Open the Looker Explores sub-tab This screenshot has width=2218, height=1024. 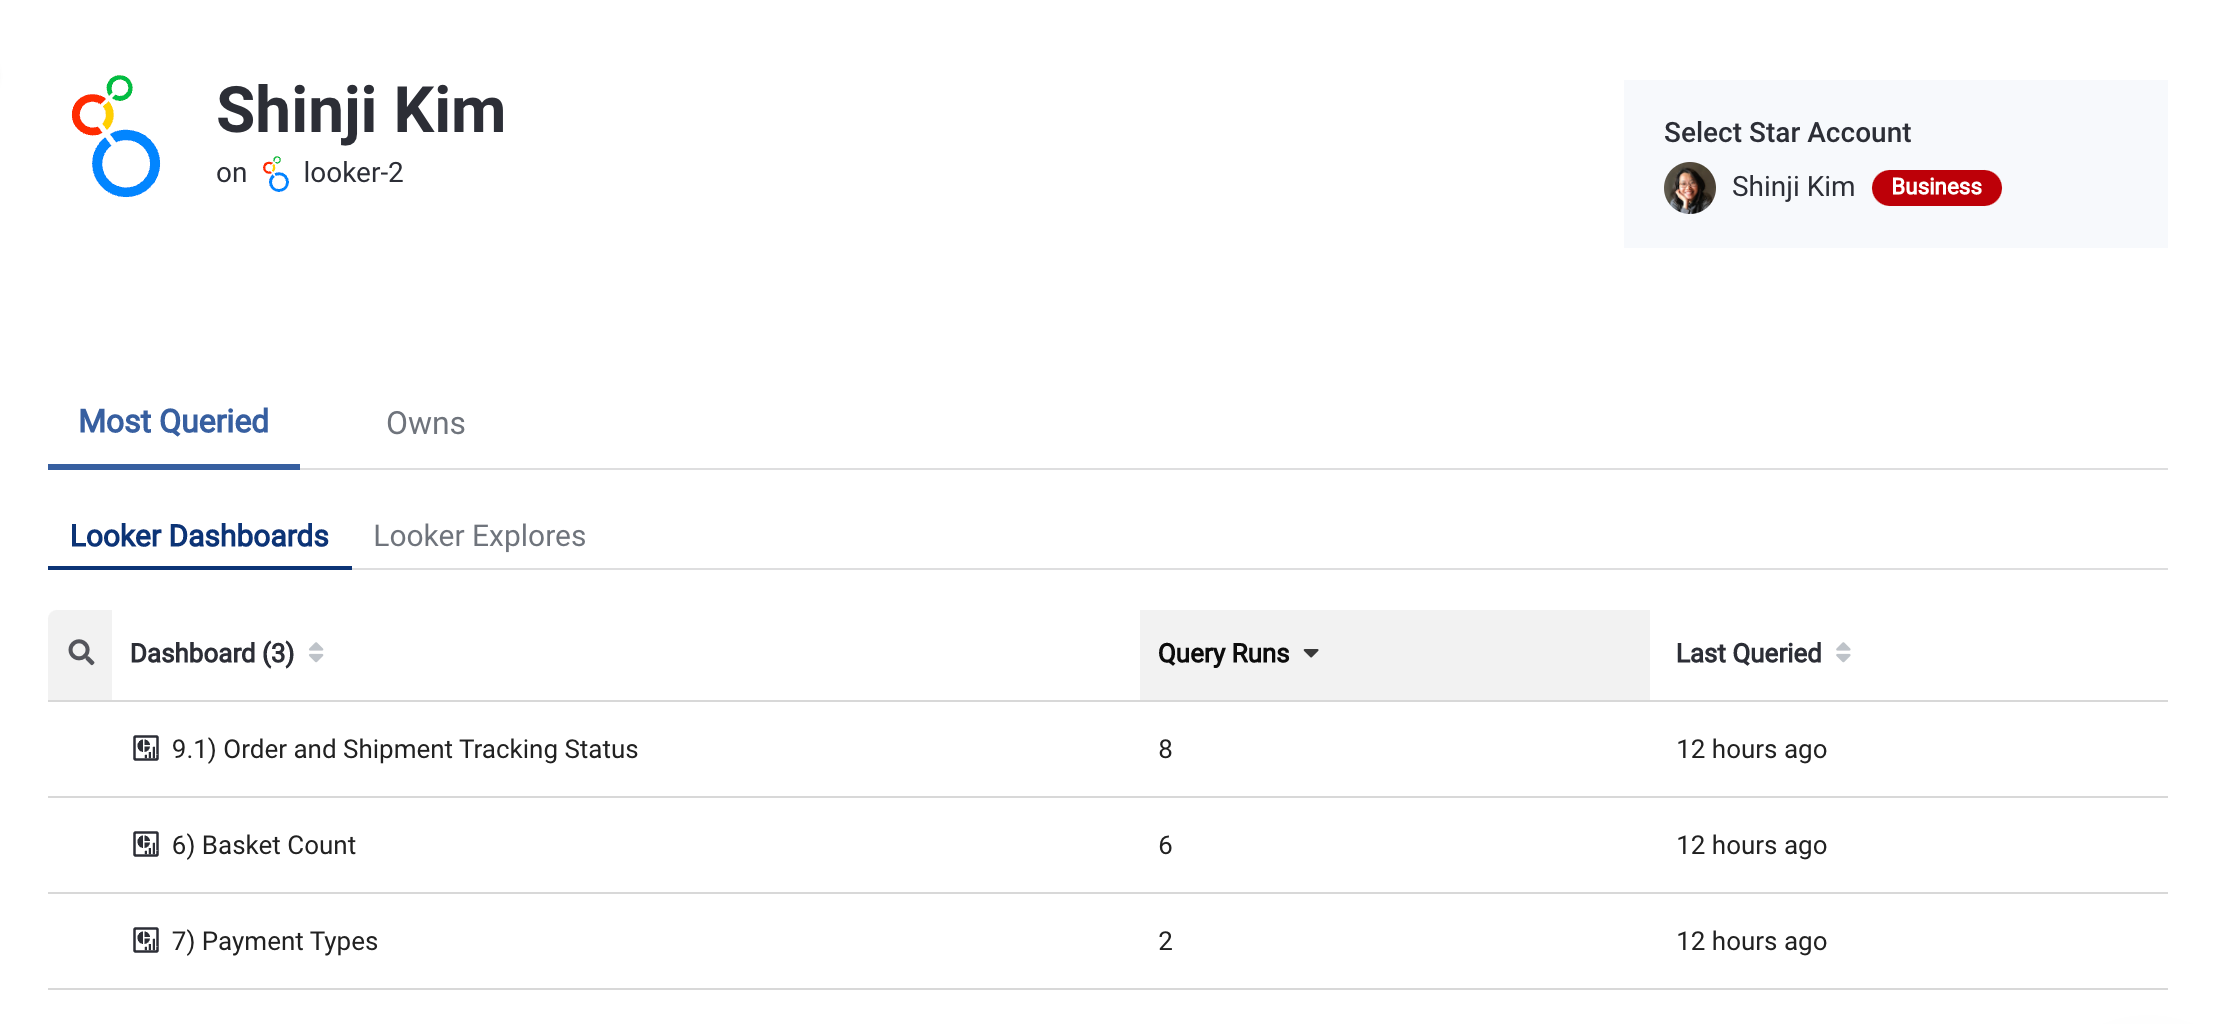point(479,536)
